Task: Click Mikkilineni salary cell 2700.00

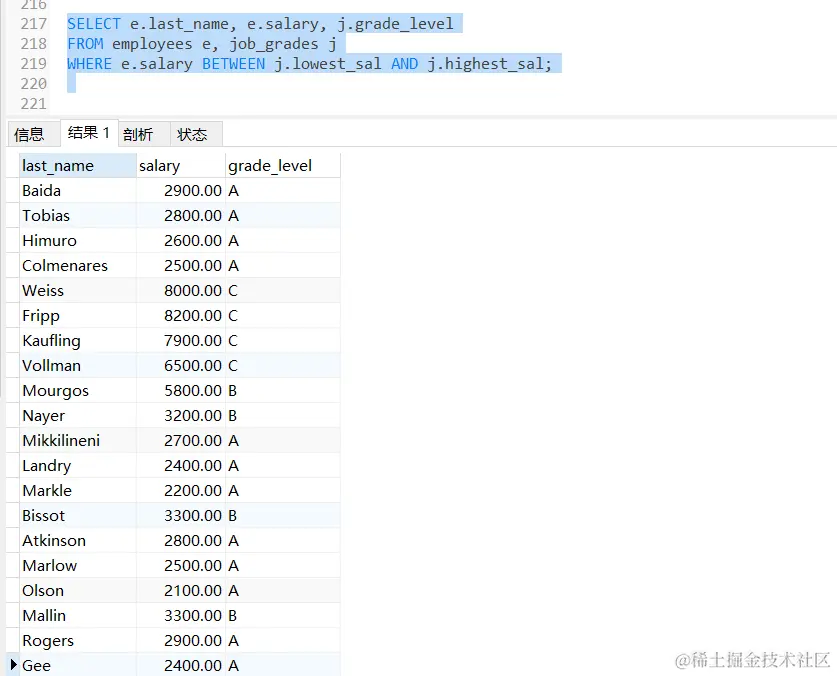Action: pos(181,441)
